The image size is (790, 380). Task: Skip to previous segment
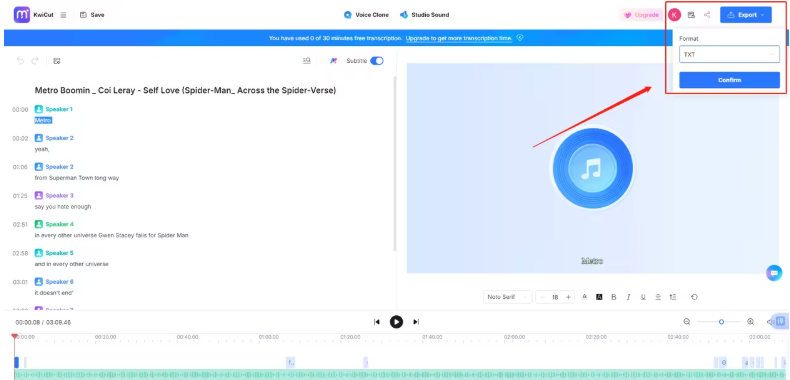376,322
